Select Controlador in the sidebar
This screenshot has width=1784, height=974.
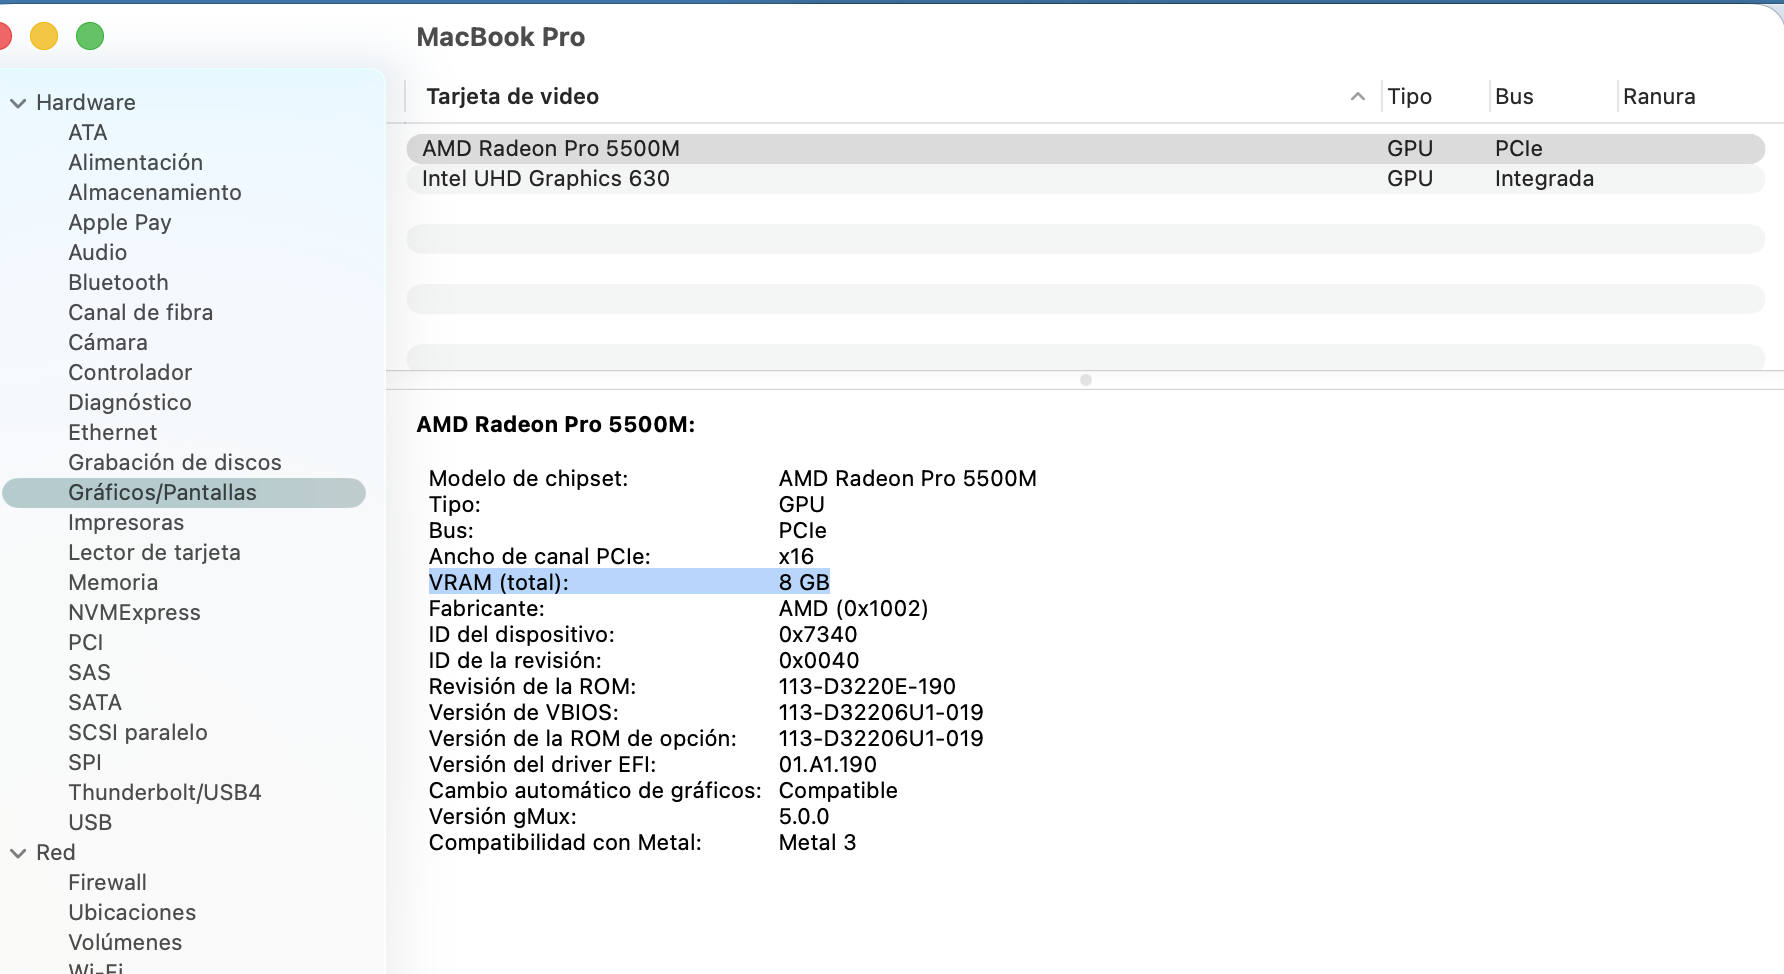[130, 372]
